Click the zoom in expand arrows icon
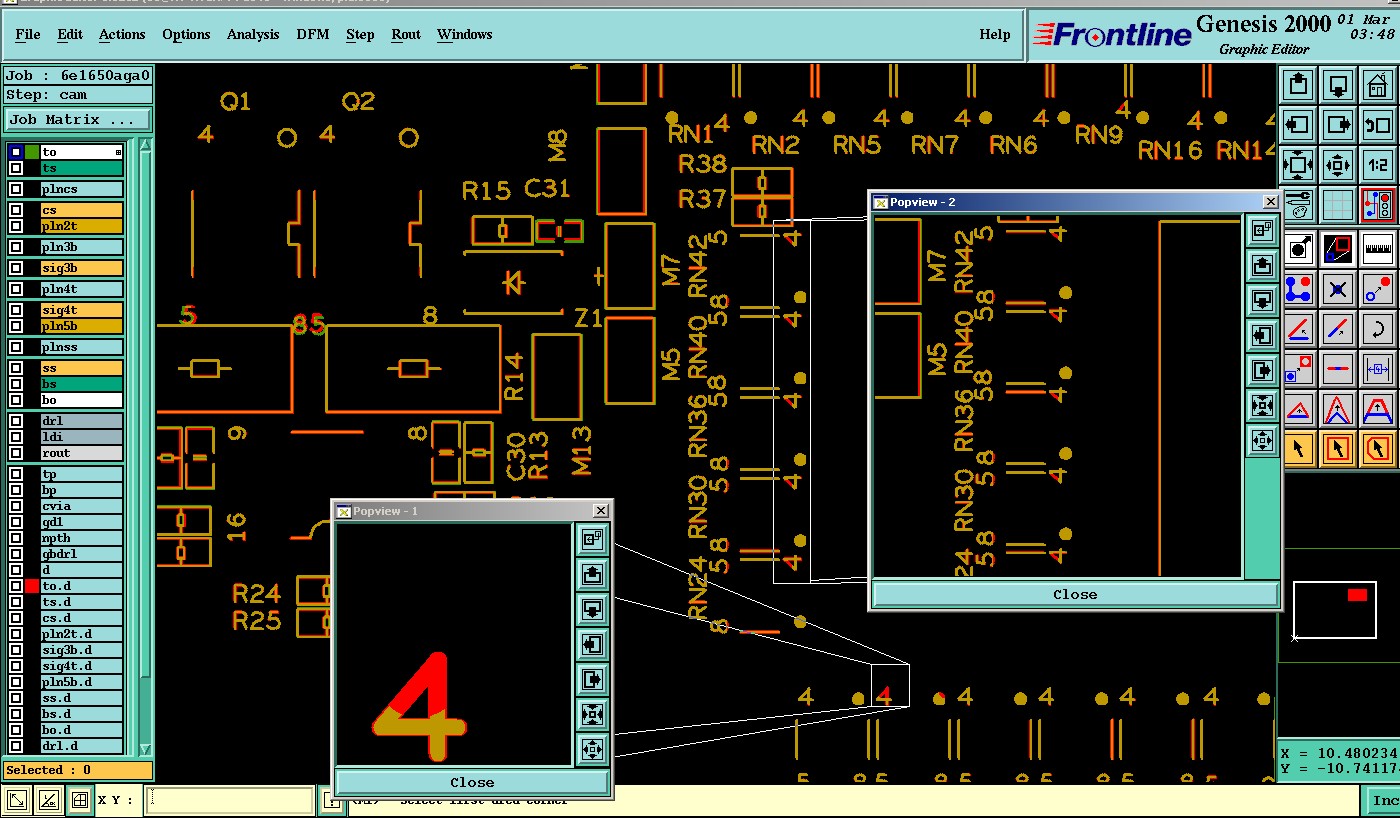The image size is (1400, 818). tap(1298, 165)
